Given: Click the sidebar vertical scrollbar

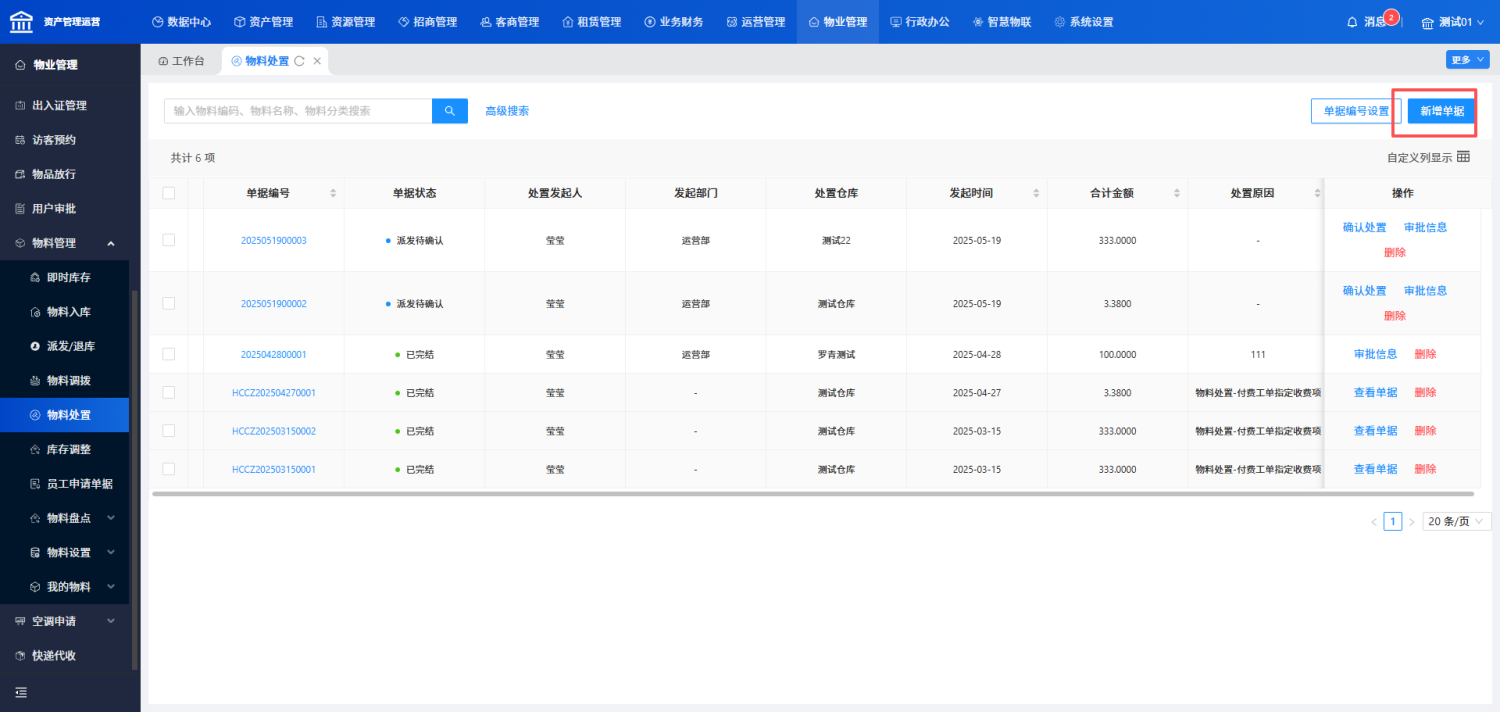Looking at the screenshot, I should click(x=135, y=480).
